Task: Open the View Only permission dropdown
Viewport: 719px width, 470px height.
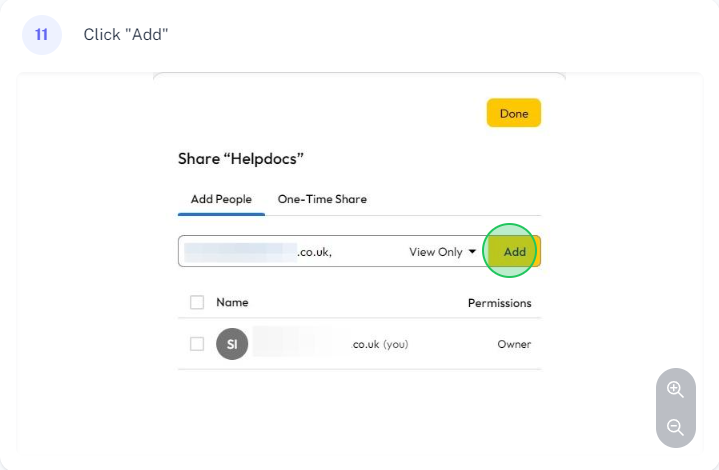Action: click(x=442, y=252)
